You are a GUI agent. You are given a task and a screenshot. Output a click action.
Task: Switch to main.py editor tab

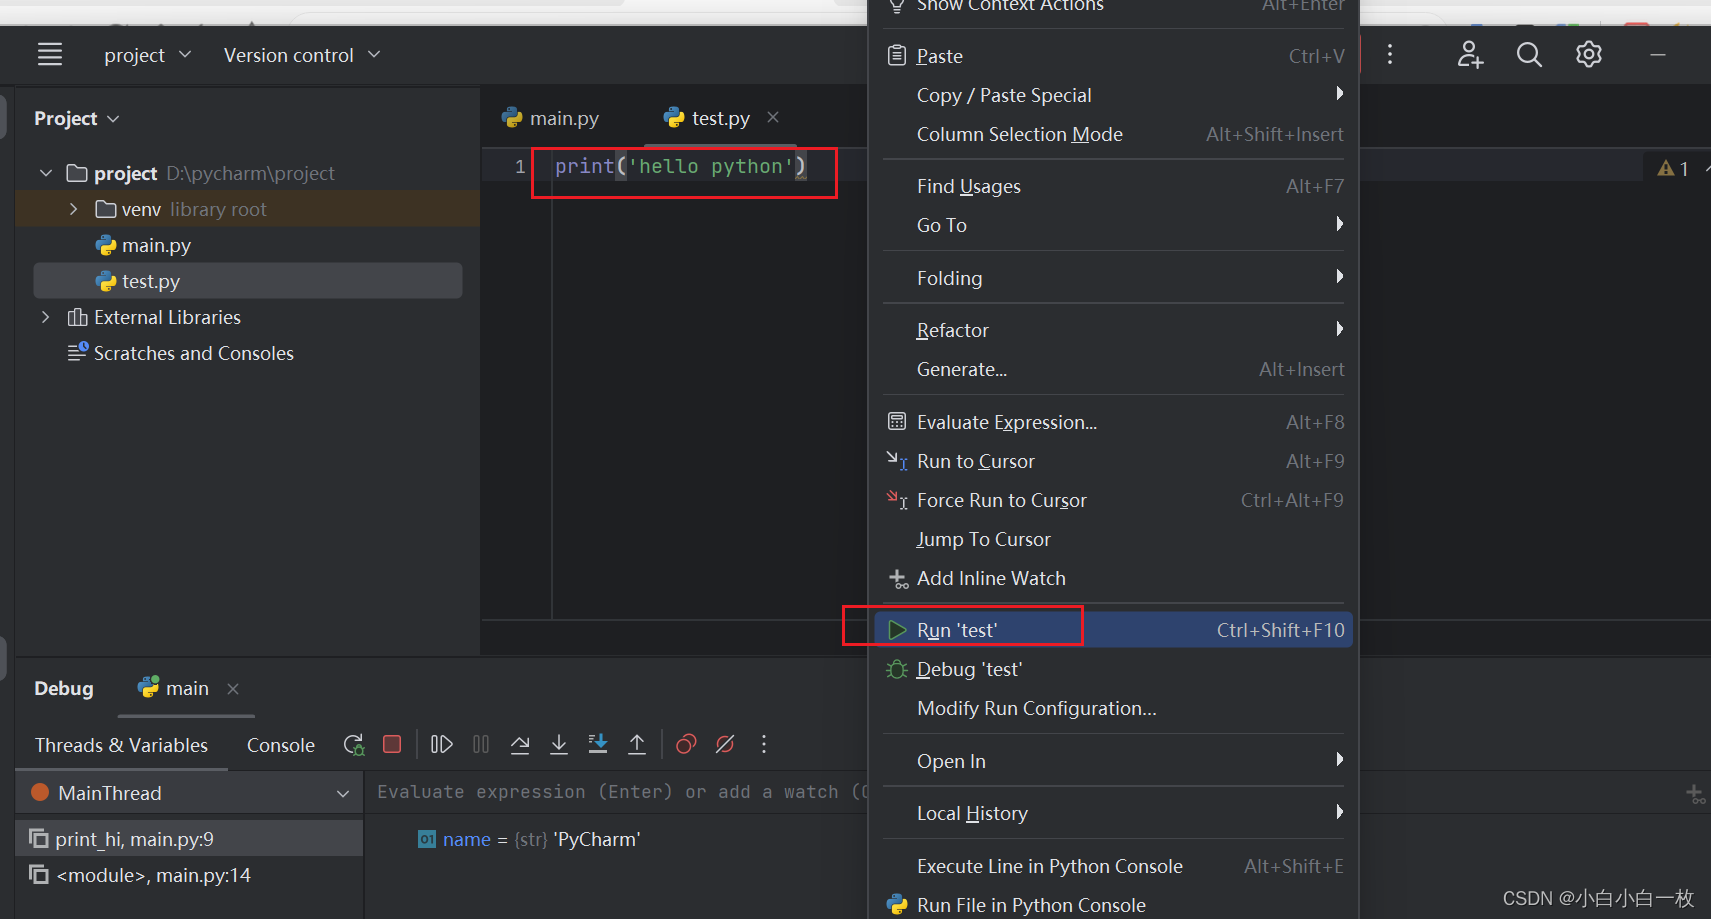[551, 118]
